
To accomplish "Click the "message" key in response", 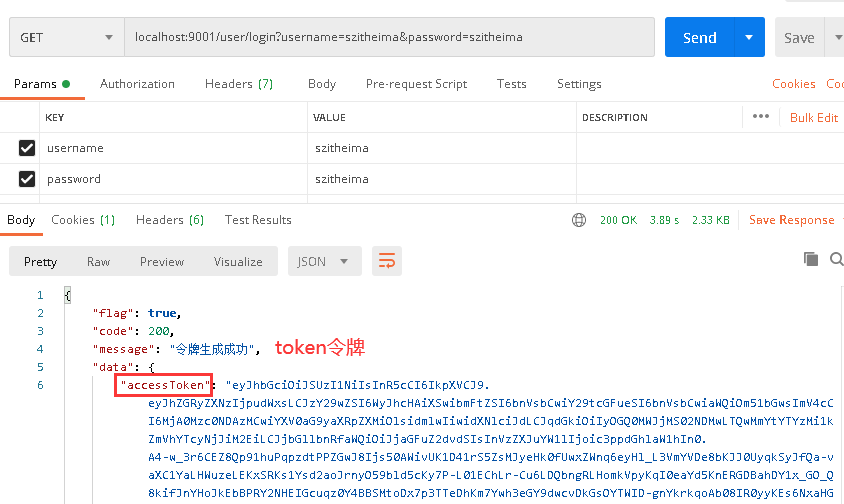I will (x=123, y=349).
